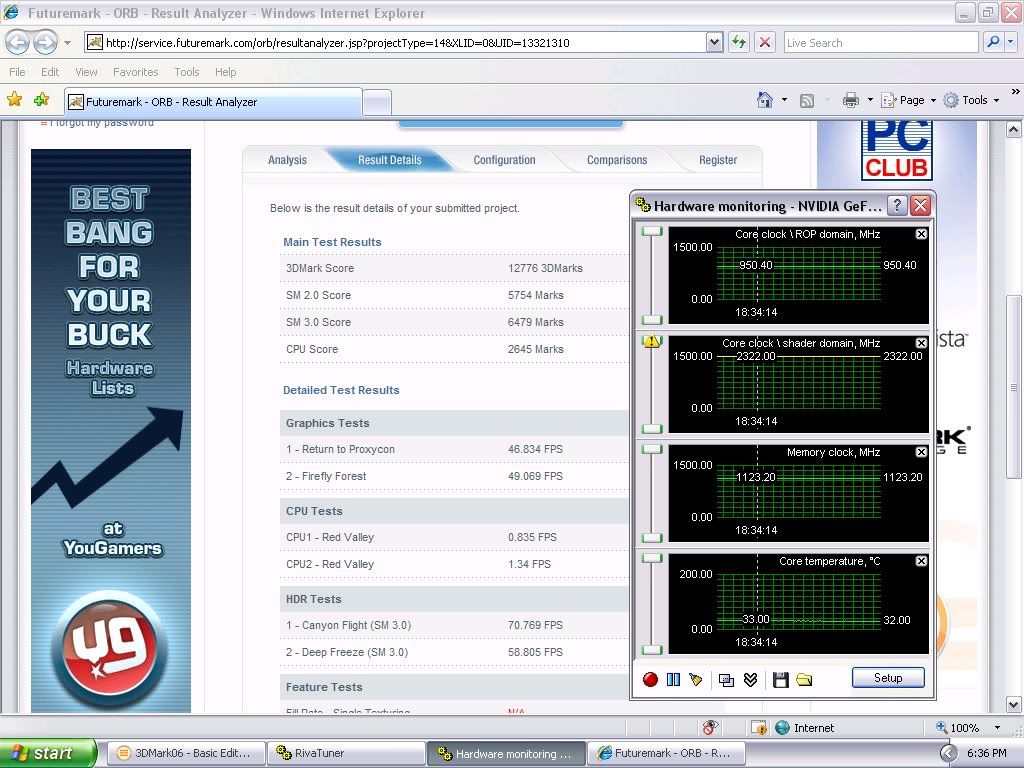
Task: Click the Add to Favorites star-plus icon
Action: tap(42, 100)
